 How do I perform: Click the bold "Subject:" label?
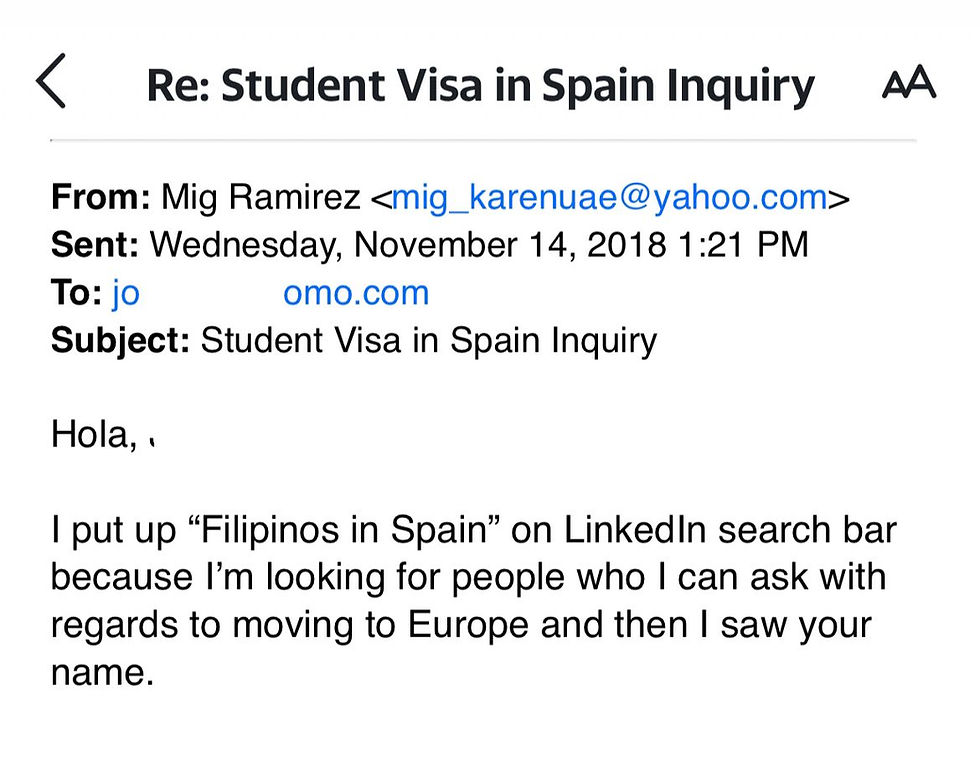click(x=120, y=341)
